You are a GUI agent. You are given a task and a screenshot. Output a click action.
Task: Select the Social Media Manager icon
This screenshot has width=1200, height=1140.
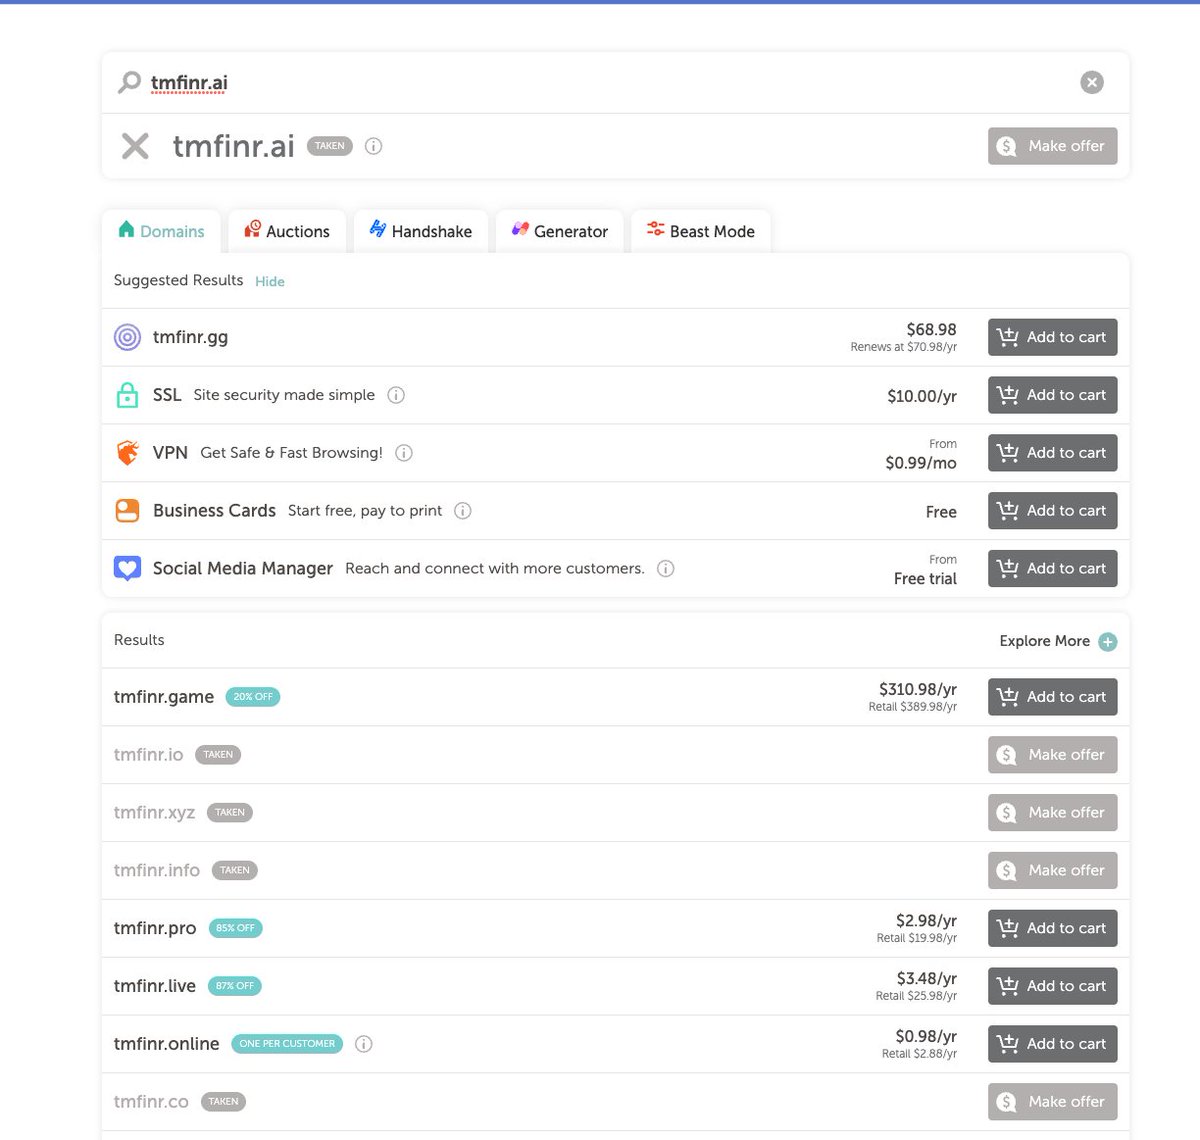128,568
